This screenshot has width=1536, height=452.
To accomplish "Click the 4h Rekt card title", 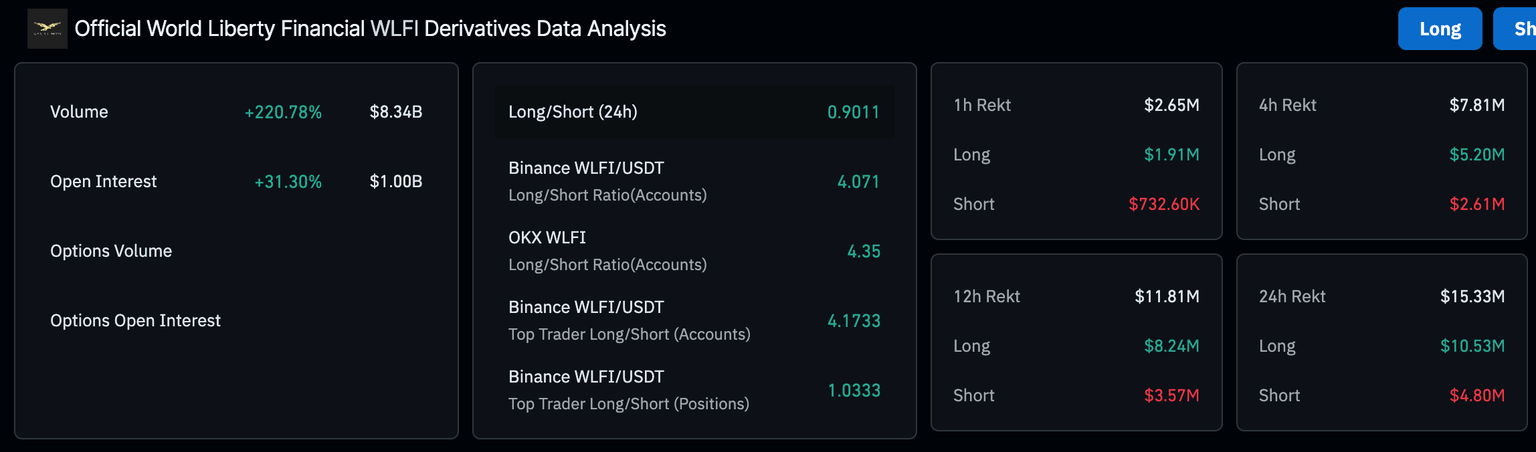I will point(1288,105).
